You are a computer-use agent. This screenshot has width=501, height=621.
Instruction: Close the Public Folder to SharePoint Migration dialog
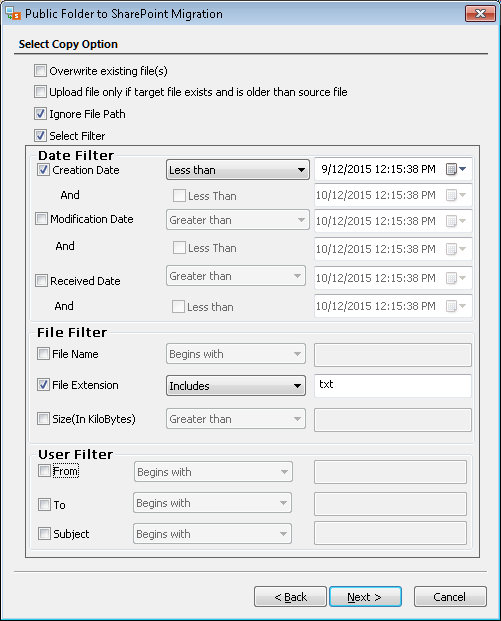(480, 13)
